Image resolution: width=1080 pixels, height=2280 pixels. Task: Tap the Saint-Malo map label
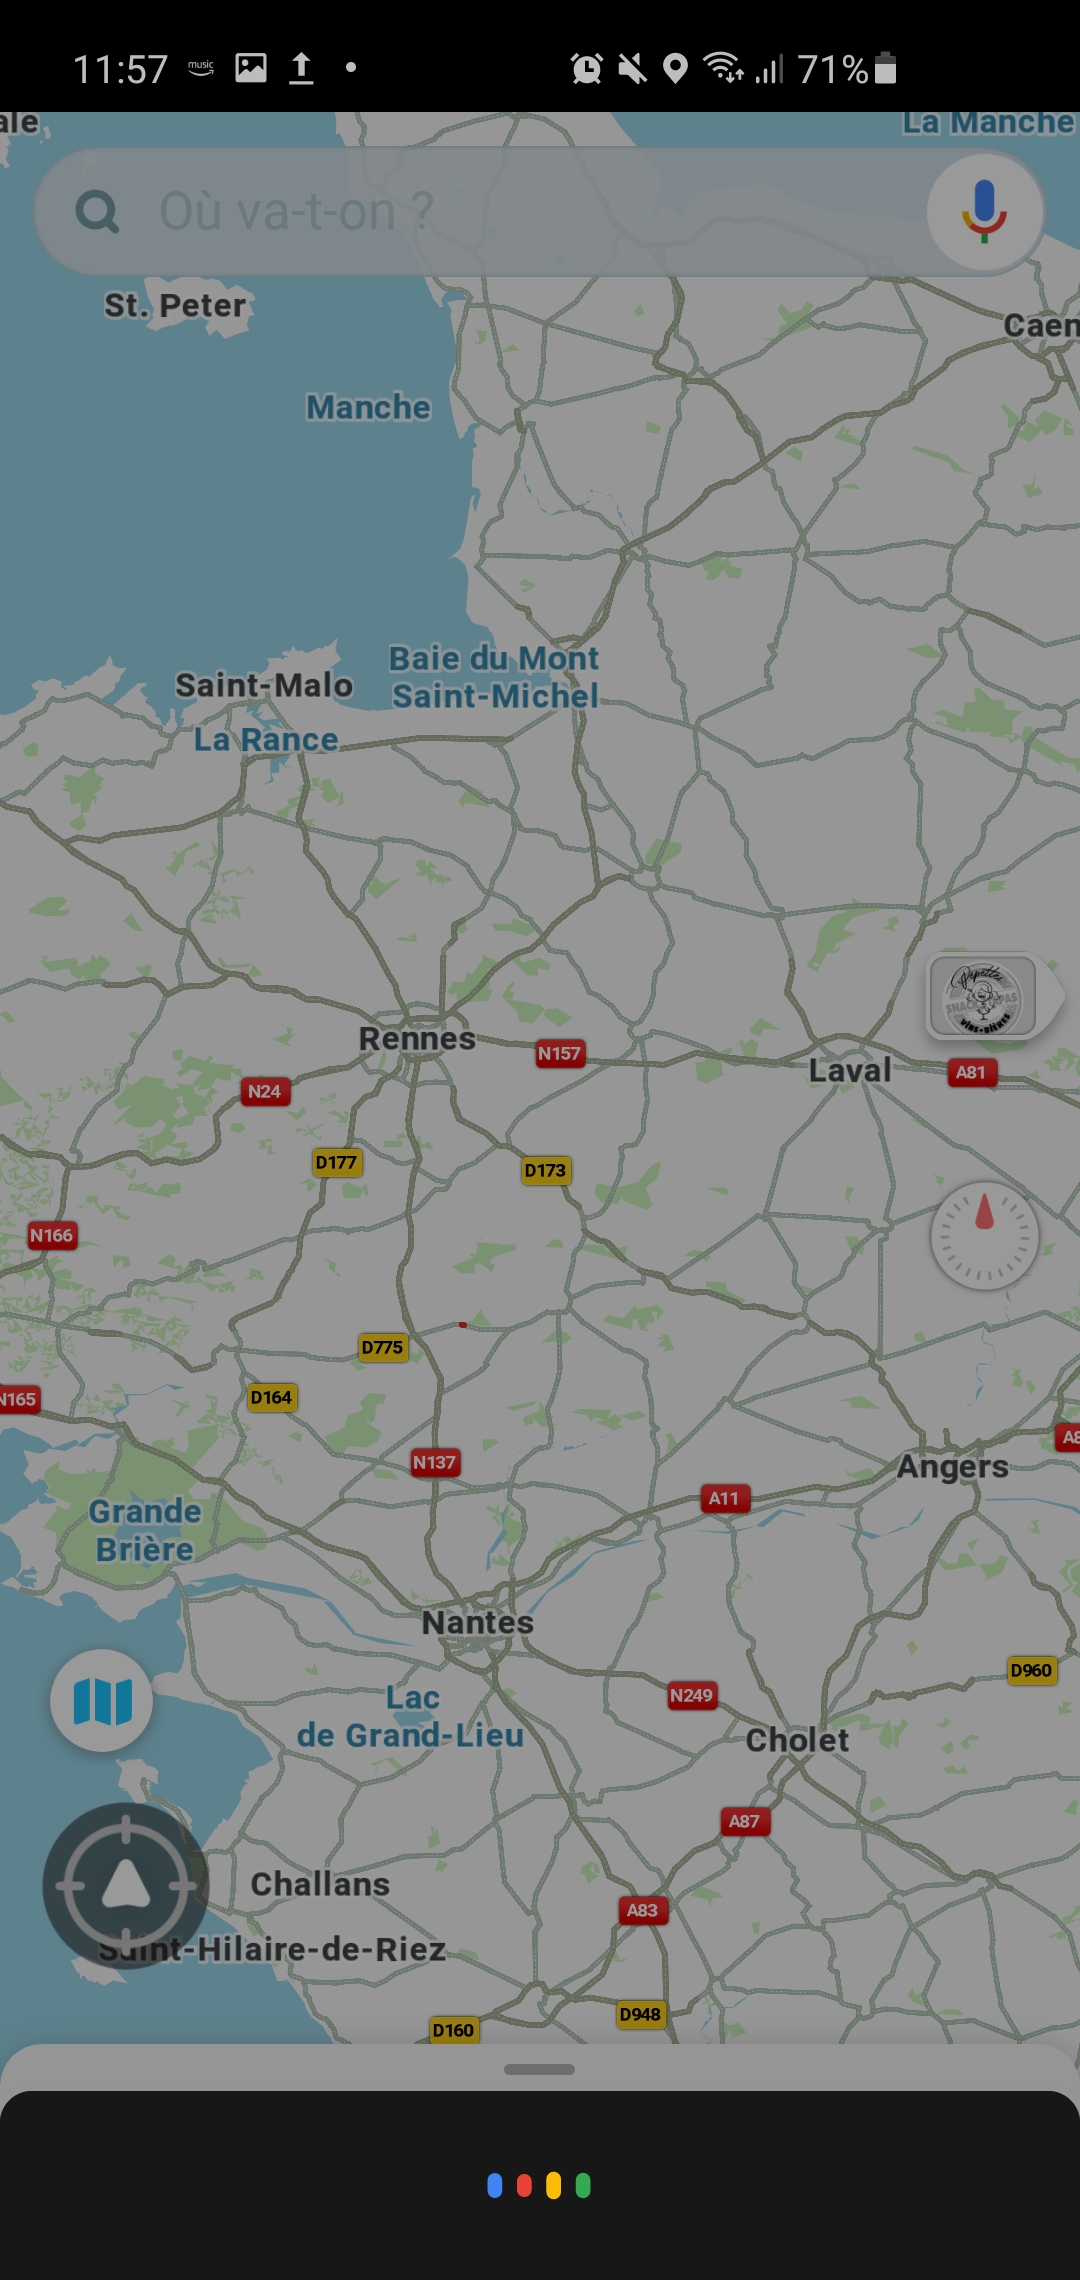coord(264,685)
